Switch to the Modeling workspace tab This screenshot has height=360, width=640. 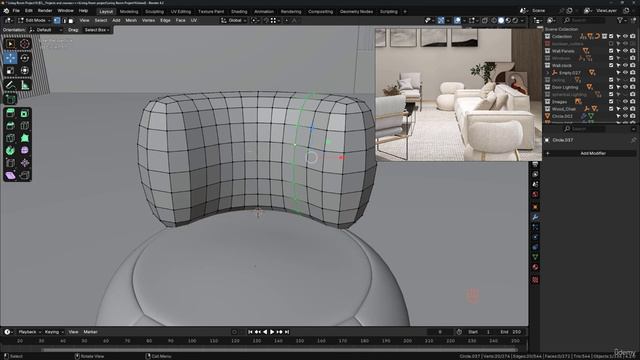(x=129, y=11)
